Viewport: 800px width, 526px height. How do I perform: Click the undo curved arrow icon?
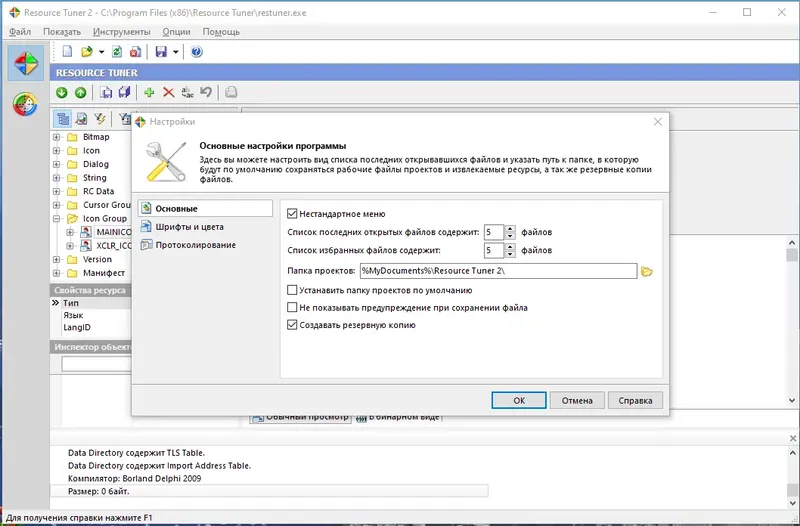pos(206,92)
